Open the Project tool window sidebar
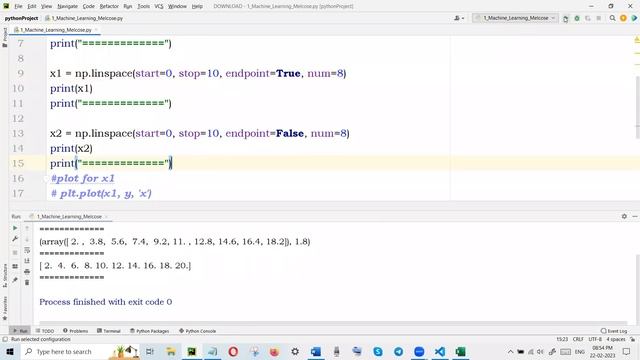Viewport: 640px width, 360px height. [x=4, y=38]
